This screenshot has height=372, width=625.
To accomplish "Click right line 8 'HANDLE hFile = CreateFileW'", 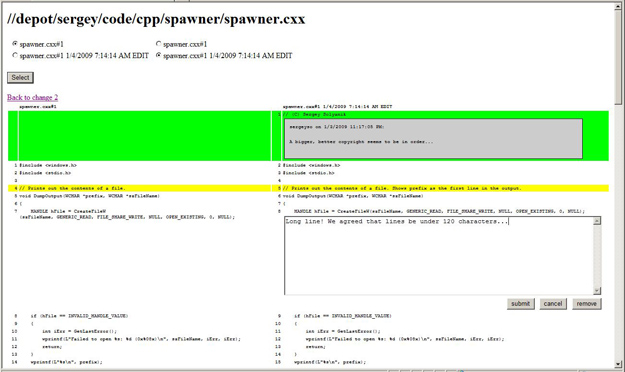I will tap(439, 211).
